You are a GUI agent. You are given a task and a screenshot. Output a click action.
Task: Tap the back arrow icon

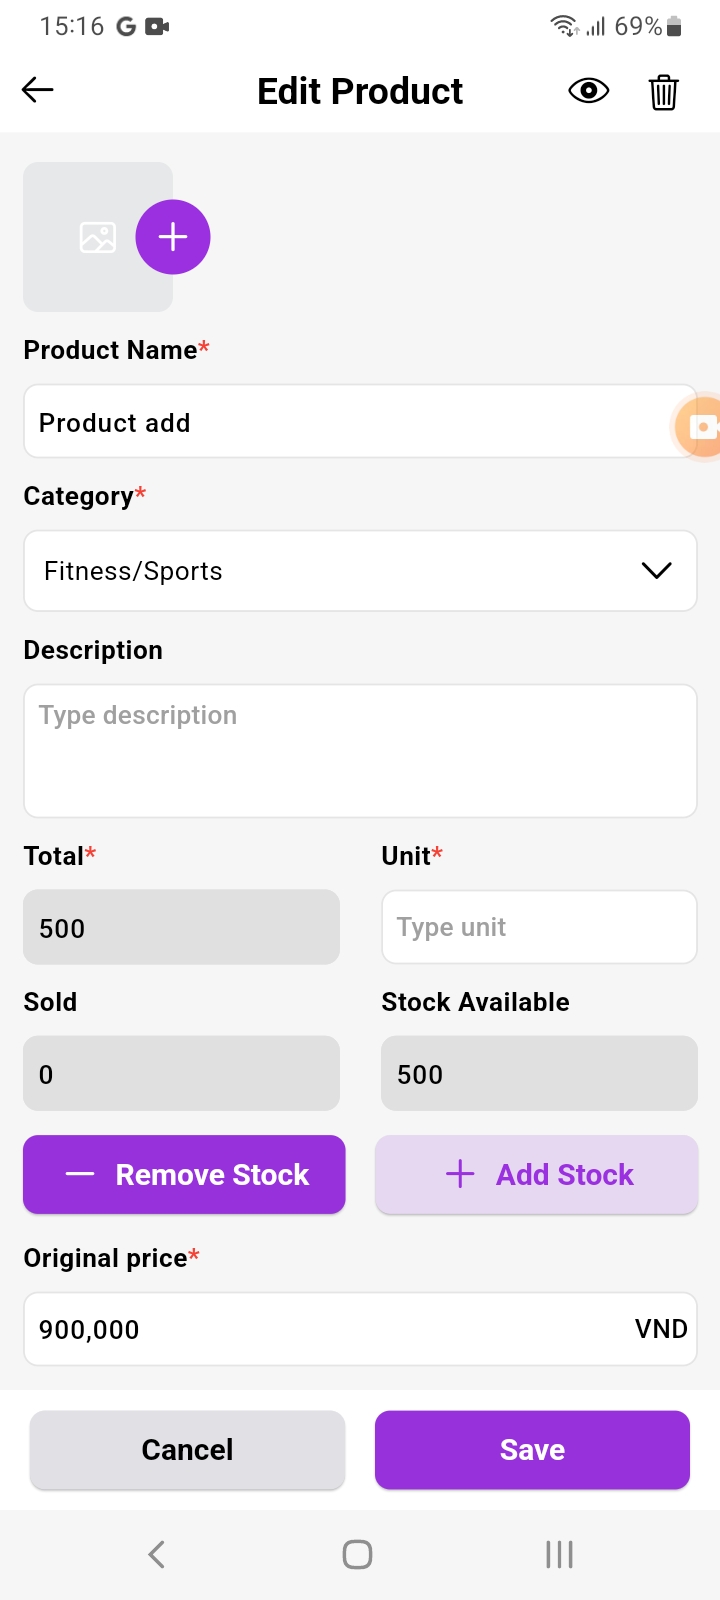38,90
